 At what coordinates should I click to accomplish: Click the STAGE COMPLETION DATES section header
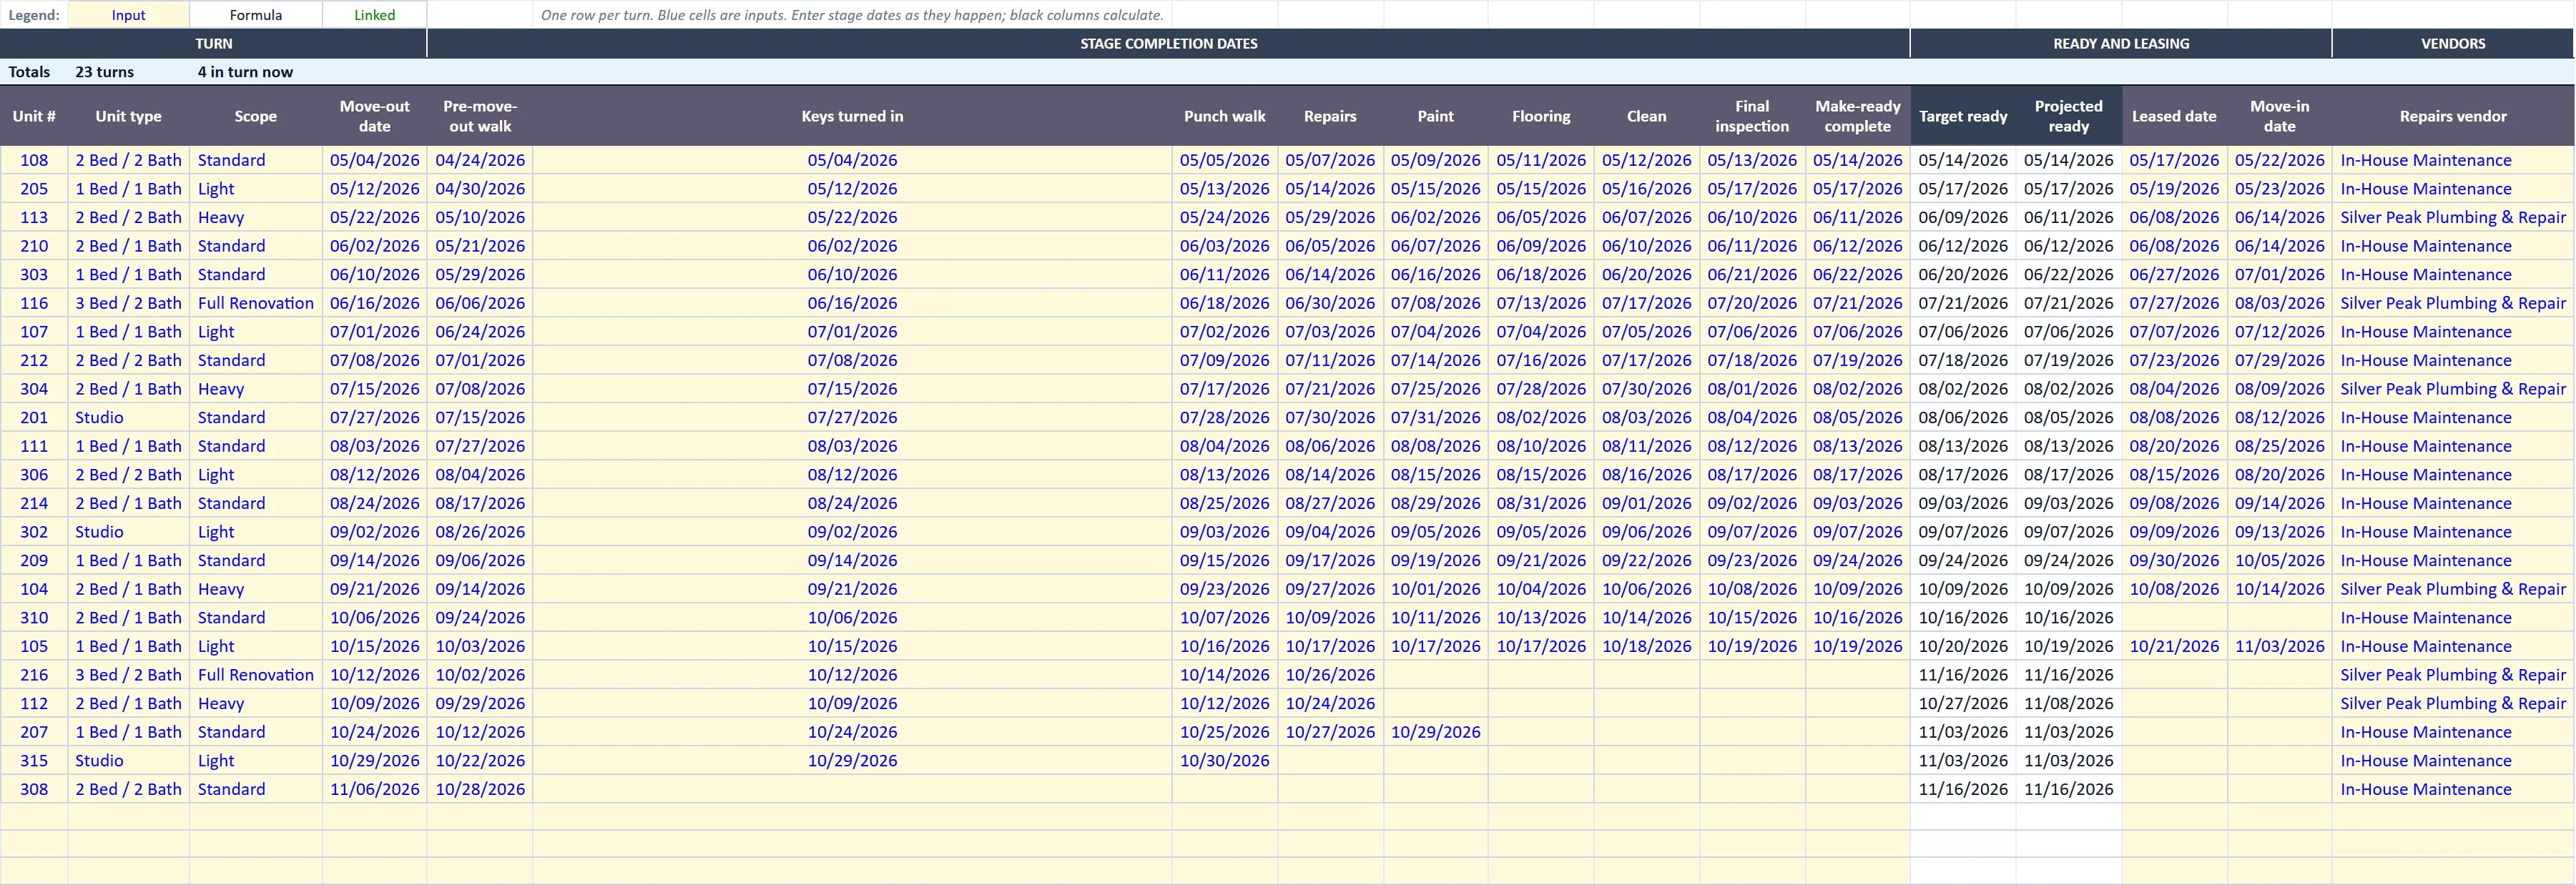click(1168, 44)
